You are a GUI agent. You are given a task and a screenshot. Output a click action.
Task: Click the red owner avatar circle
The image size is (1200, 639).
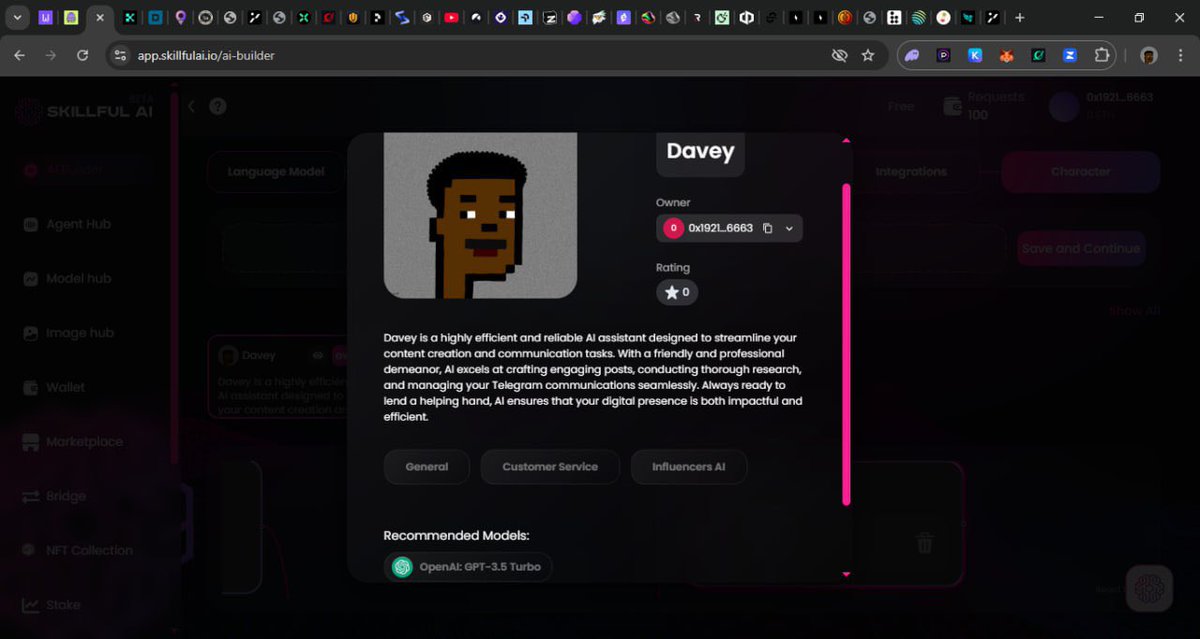coord(673,228)
